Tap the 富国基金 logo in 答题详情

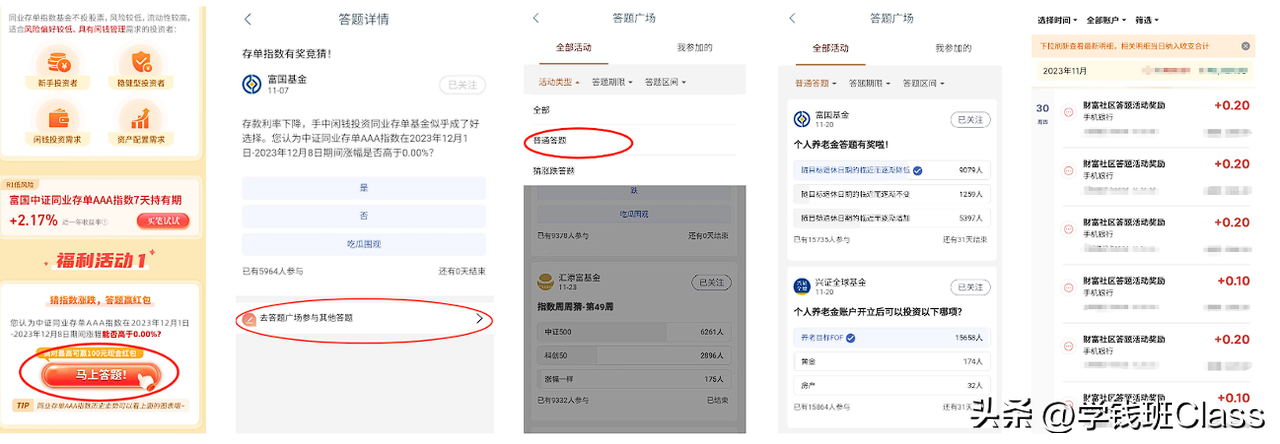coord(252,84)
